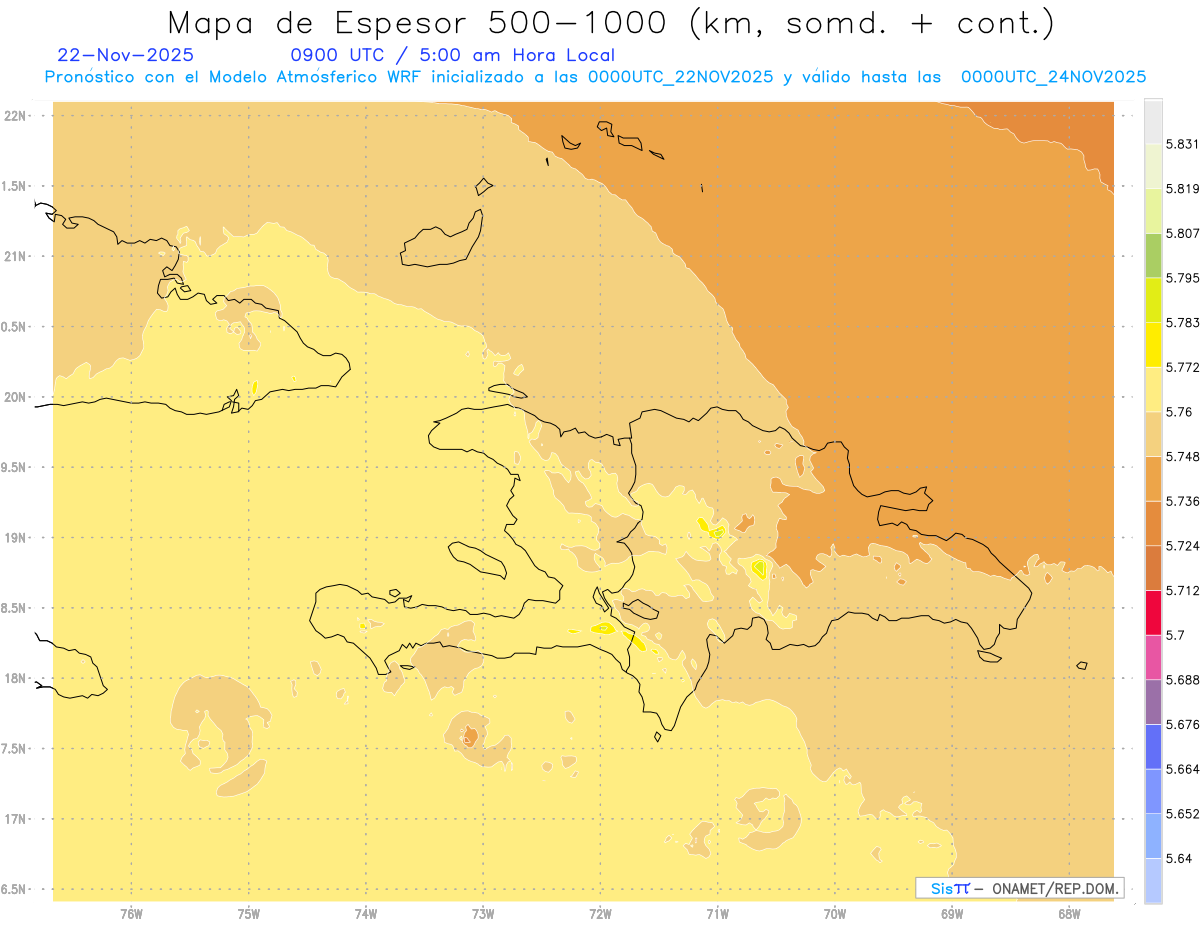Click the legend value '5.688'
Viewport: 1200px width, 927px height.
tap(1182, 680)
